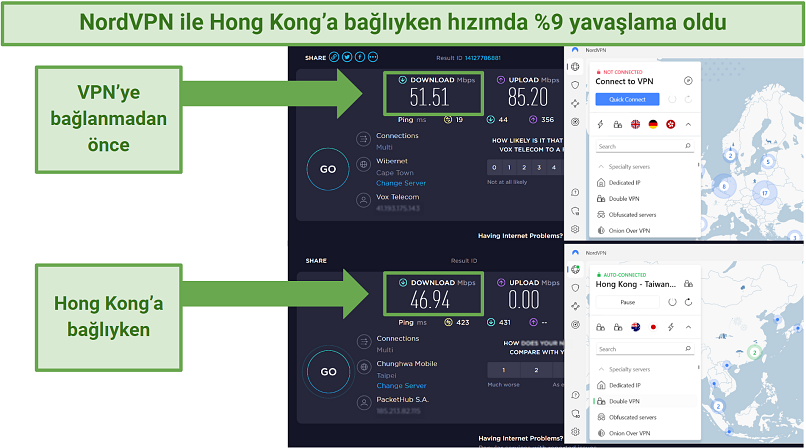Rate 3 in the Vox Telecom survey

coord(539,167)
